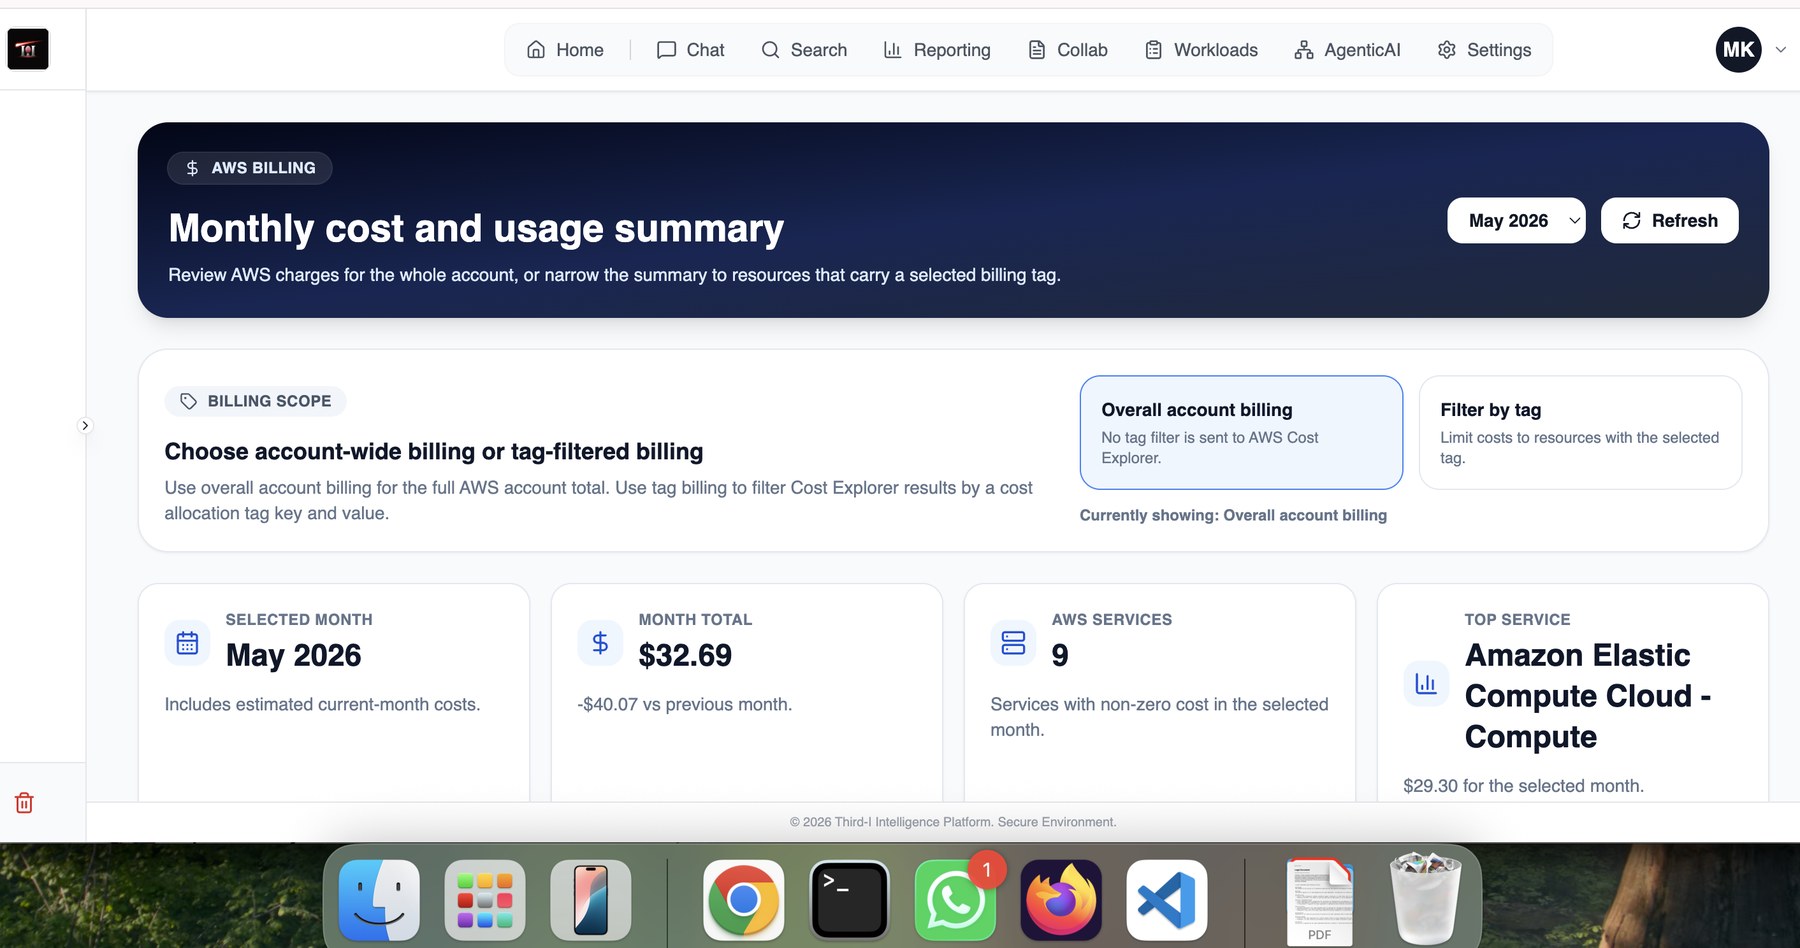Open the May 2026 month dropdown

[x=1516, y=221]
